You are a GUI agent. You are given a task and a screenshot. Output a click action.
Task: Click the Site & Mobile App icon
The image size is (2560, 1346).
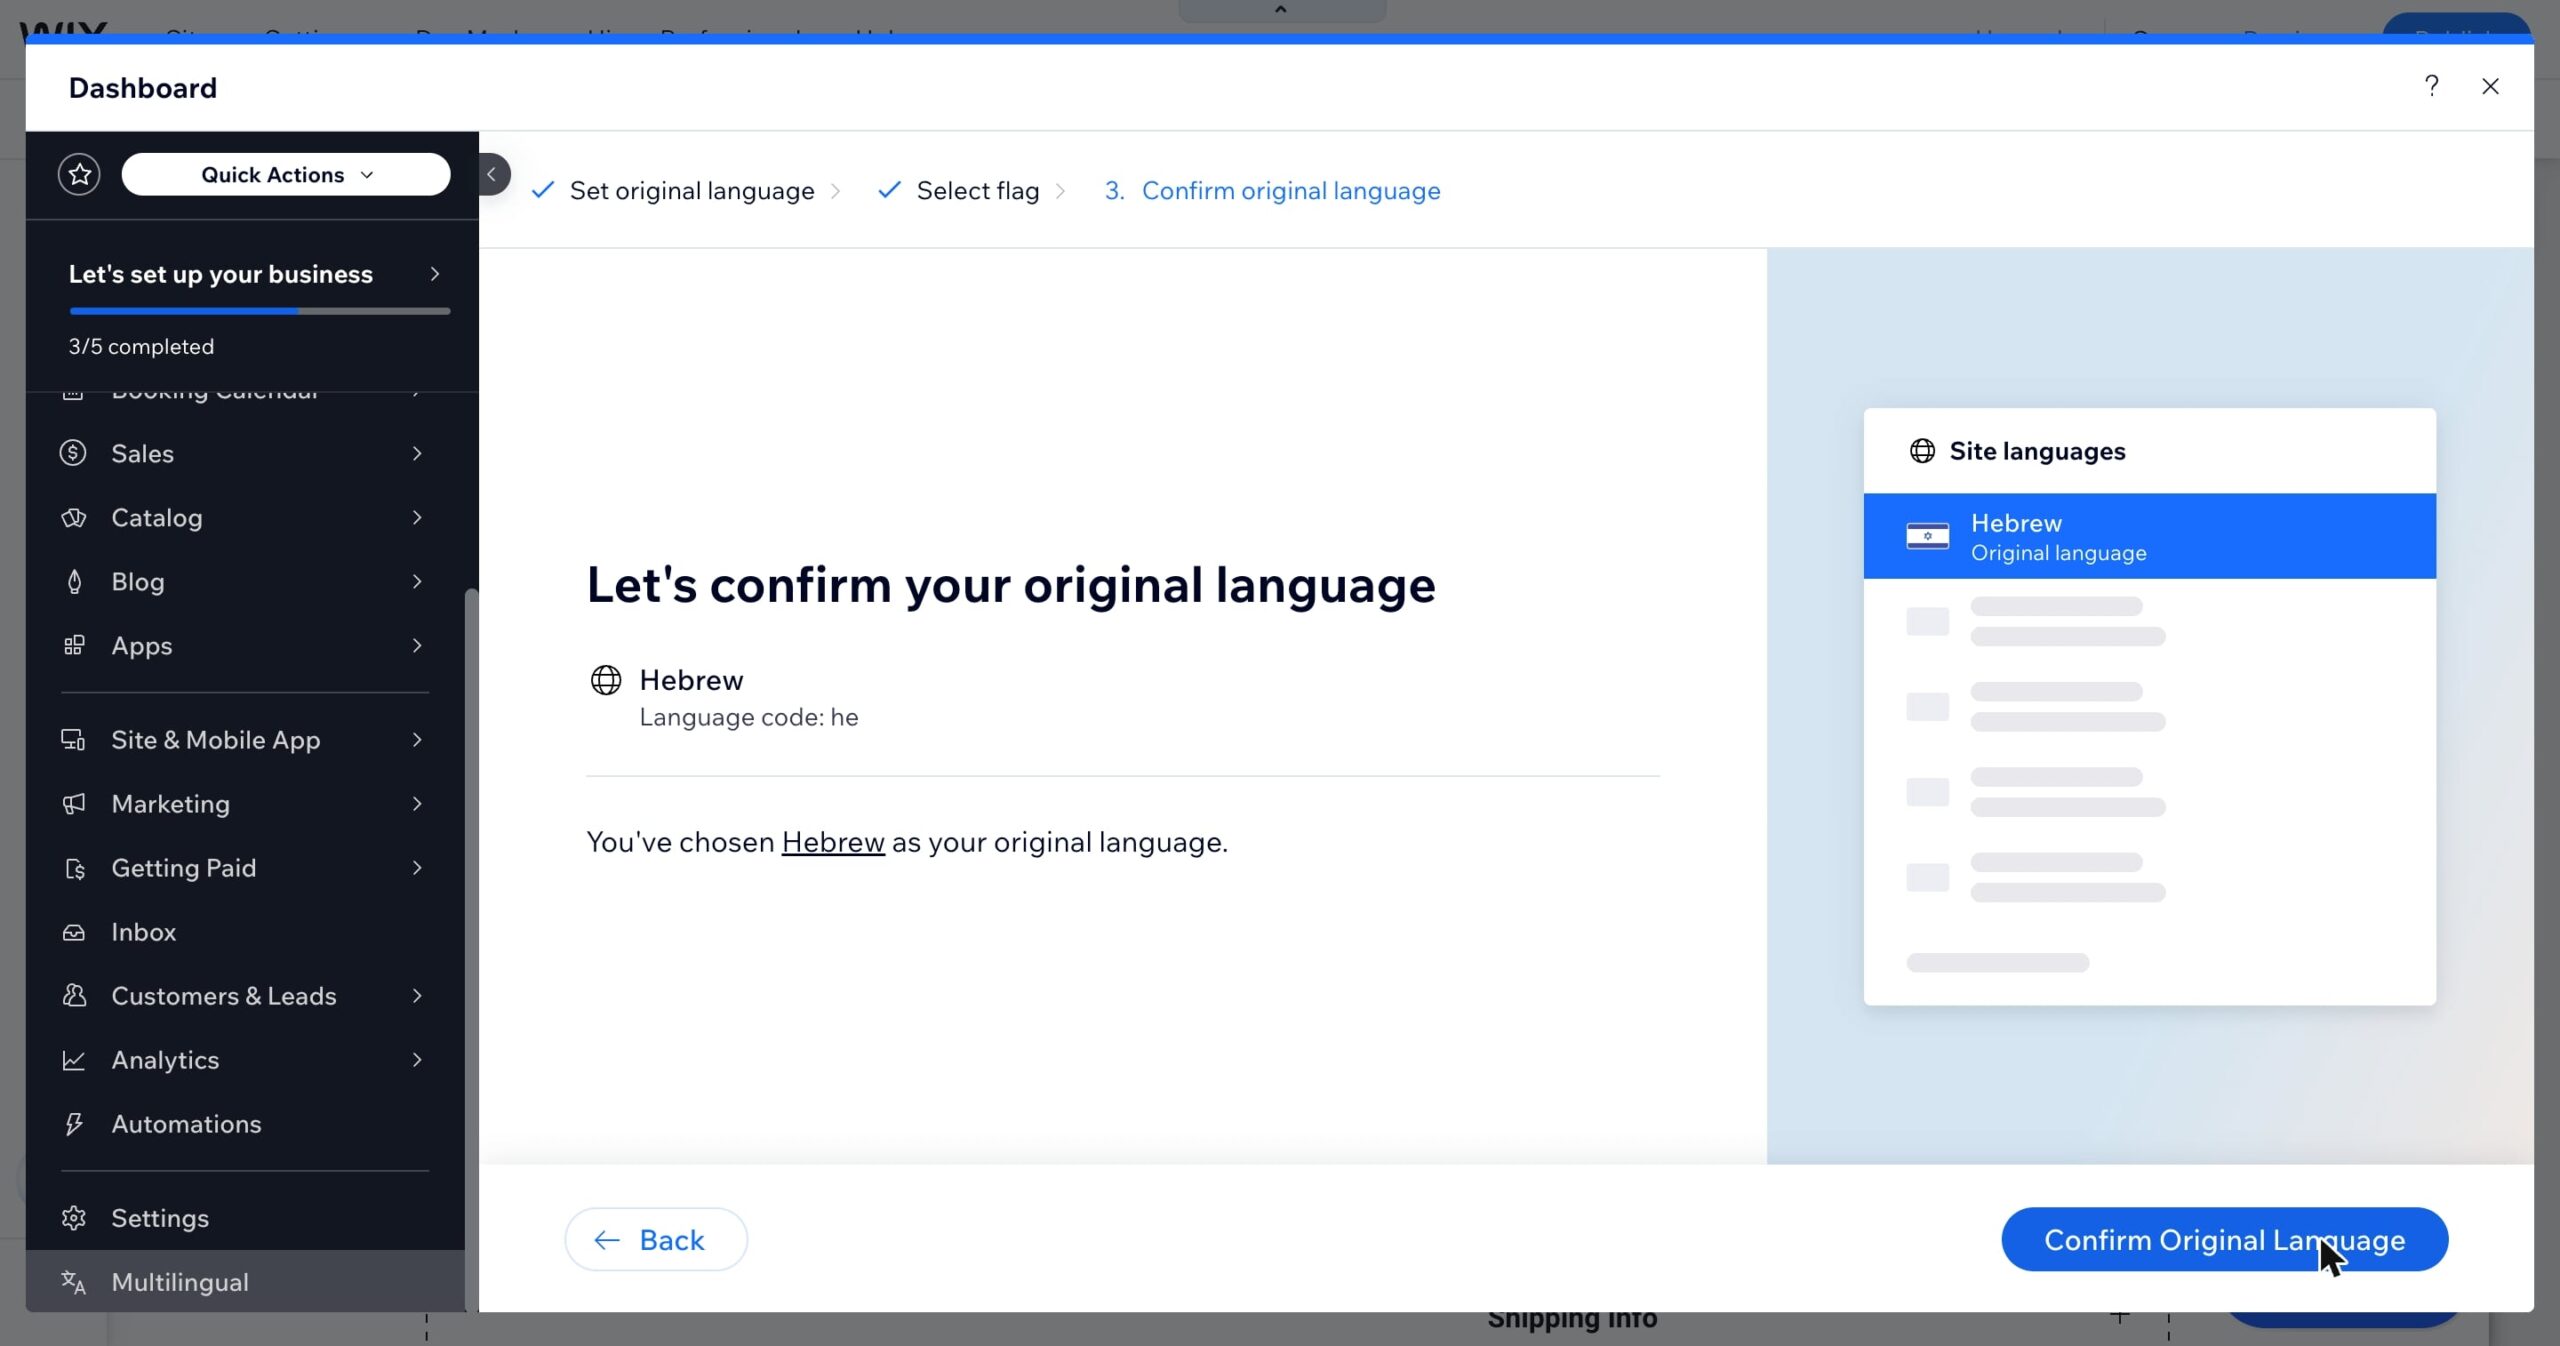click(73, 739)
